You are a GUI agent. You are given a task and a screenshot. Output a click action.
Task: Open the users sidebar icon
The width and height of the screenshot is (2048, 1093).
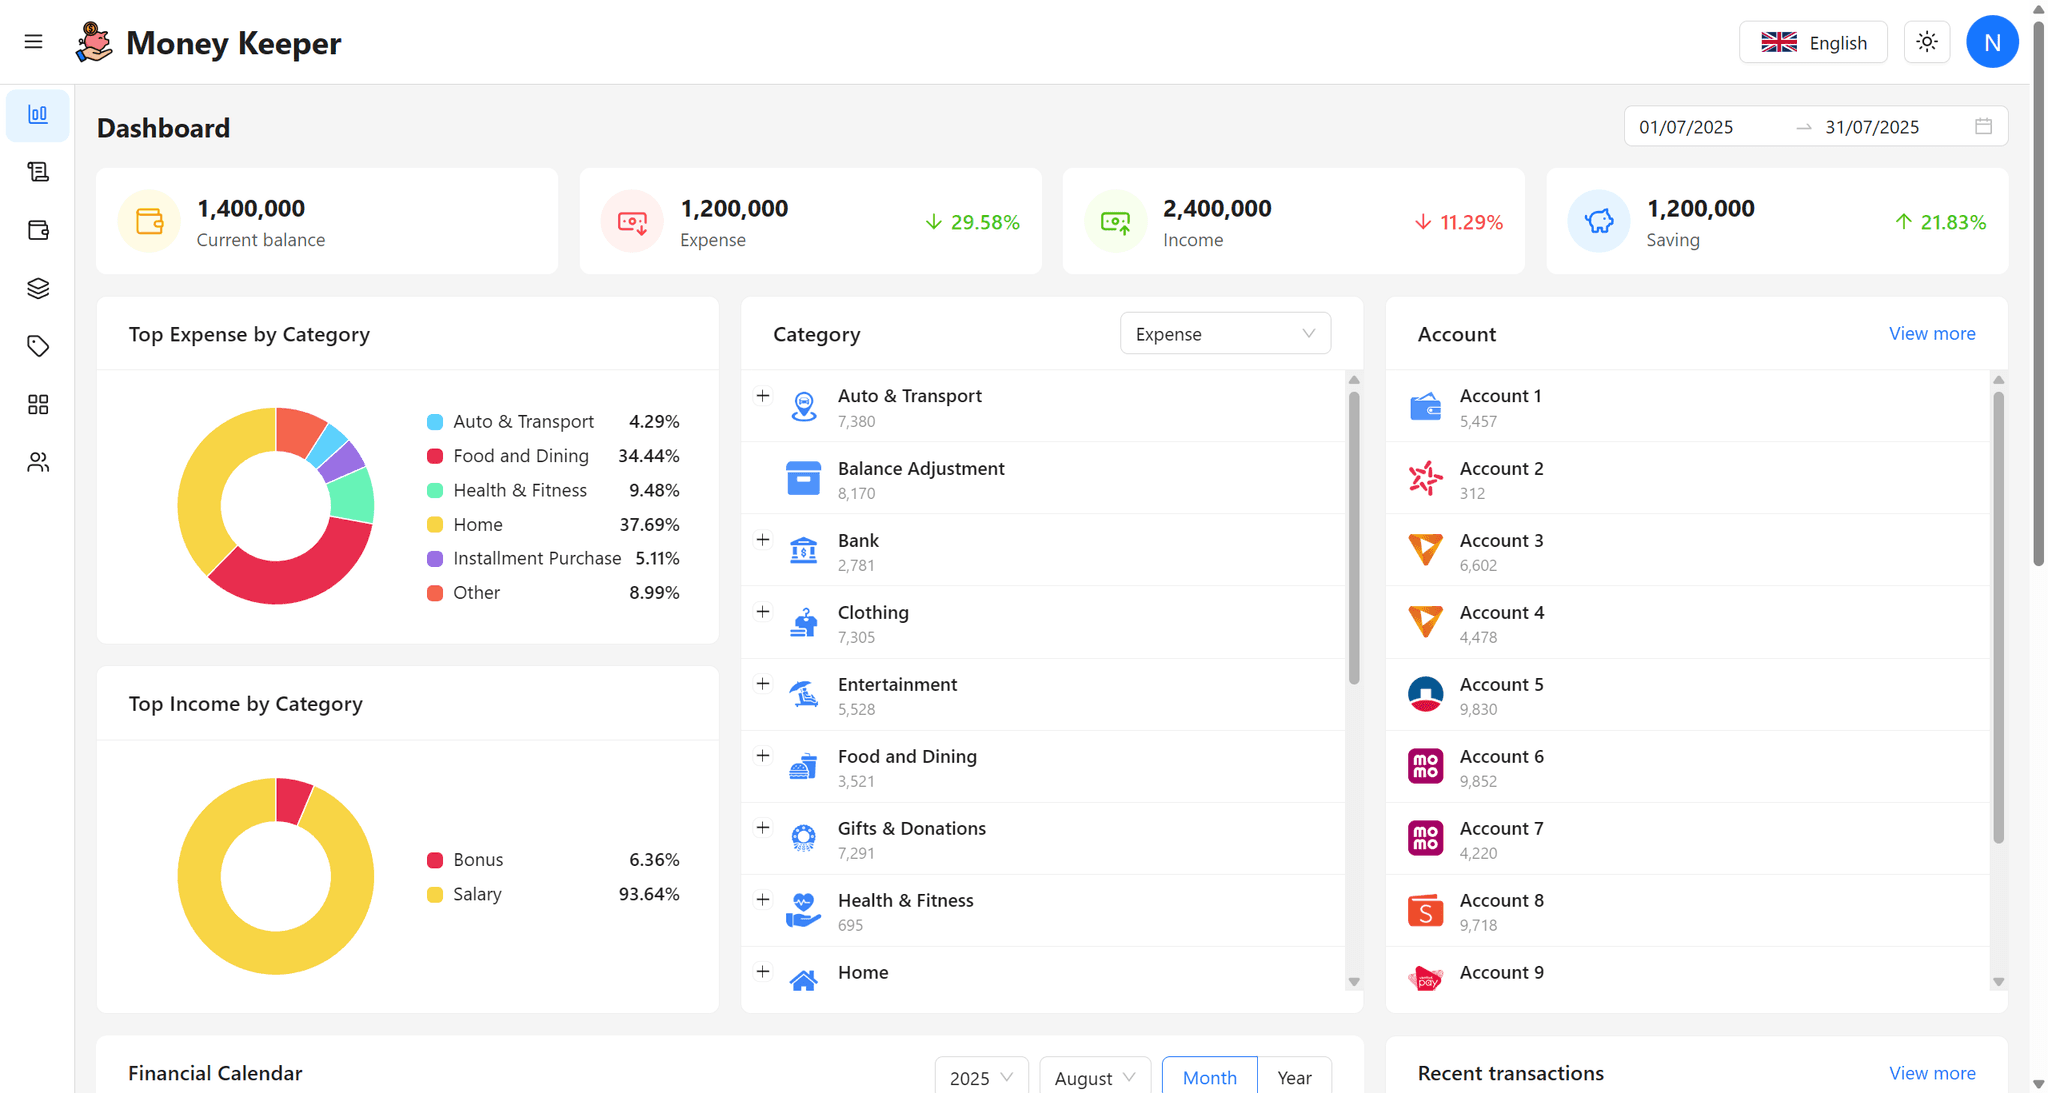point(38,462)
